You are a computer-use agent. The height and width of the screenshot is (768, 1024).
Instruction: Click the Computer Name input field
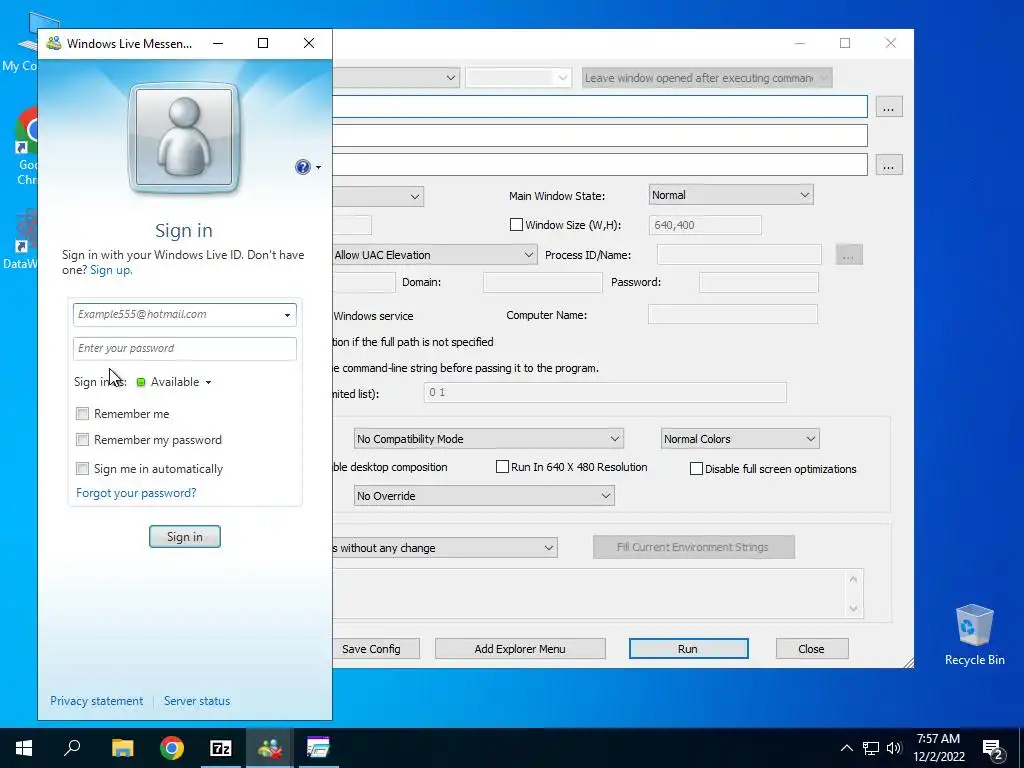[x=732, y=314]
